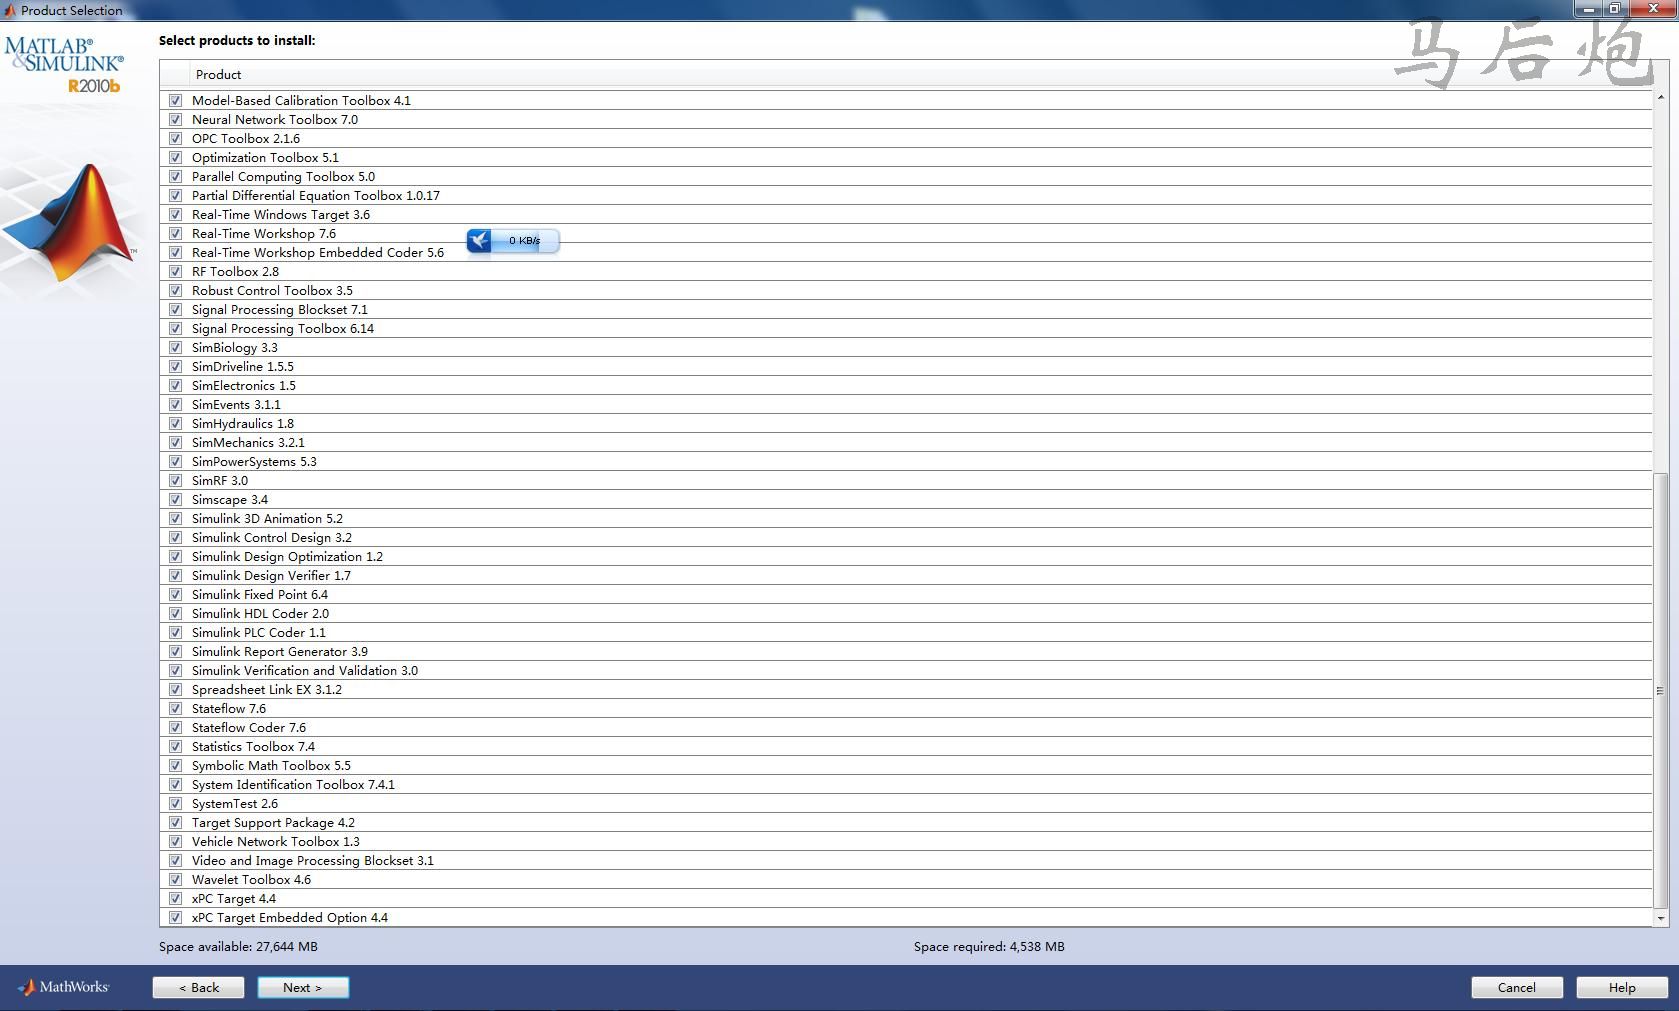Click Simulink PLC Coder 1.1 text
Image resolution: width=1679 pixels, height=1011 pixels.
tap(259, 632)
